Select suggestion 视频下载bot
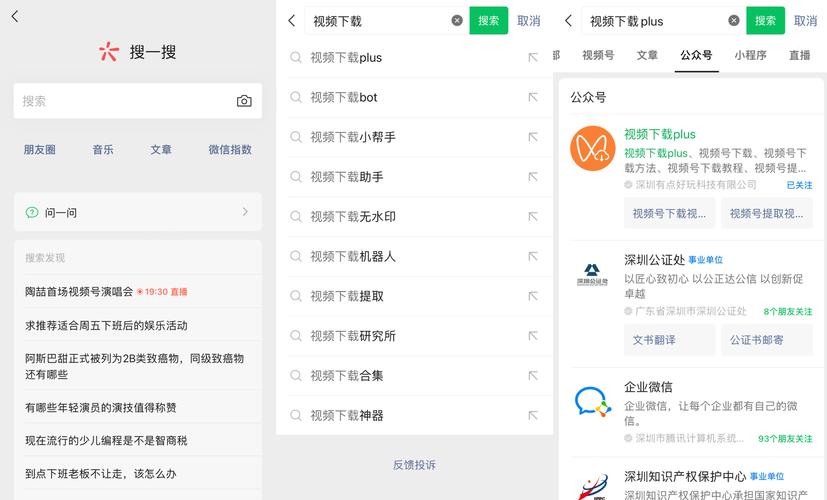This screenshot has height=500, width=827. (x=344, y=98)
